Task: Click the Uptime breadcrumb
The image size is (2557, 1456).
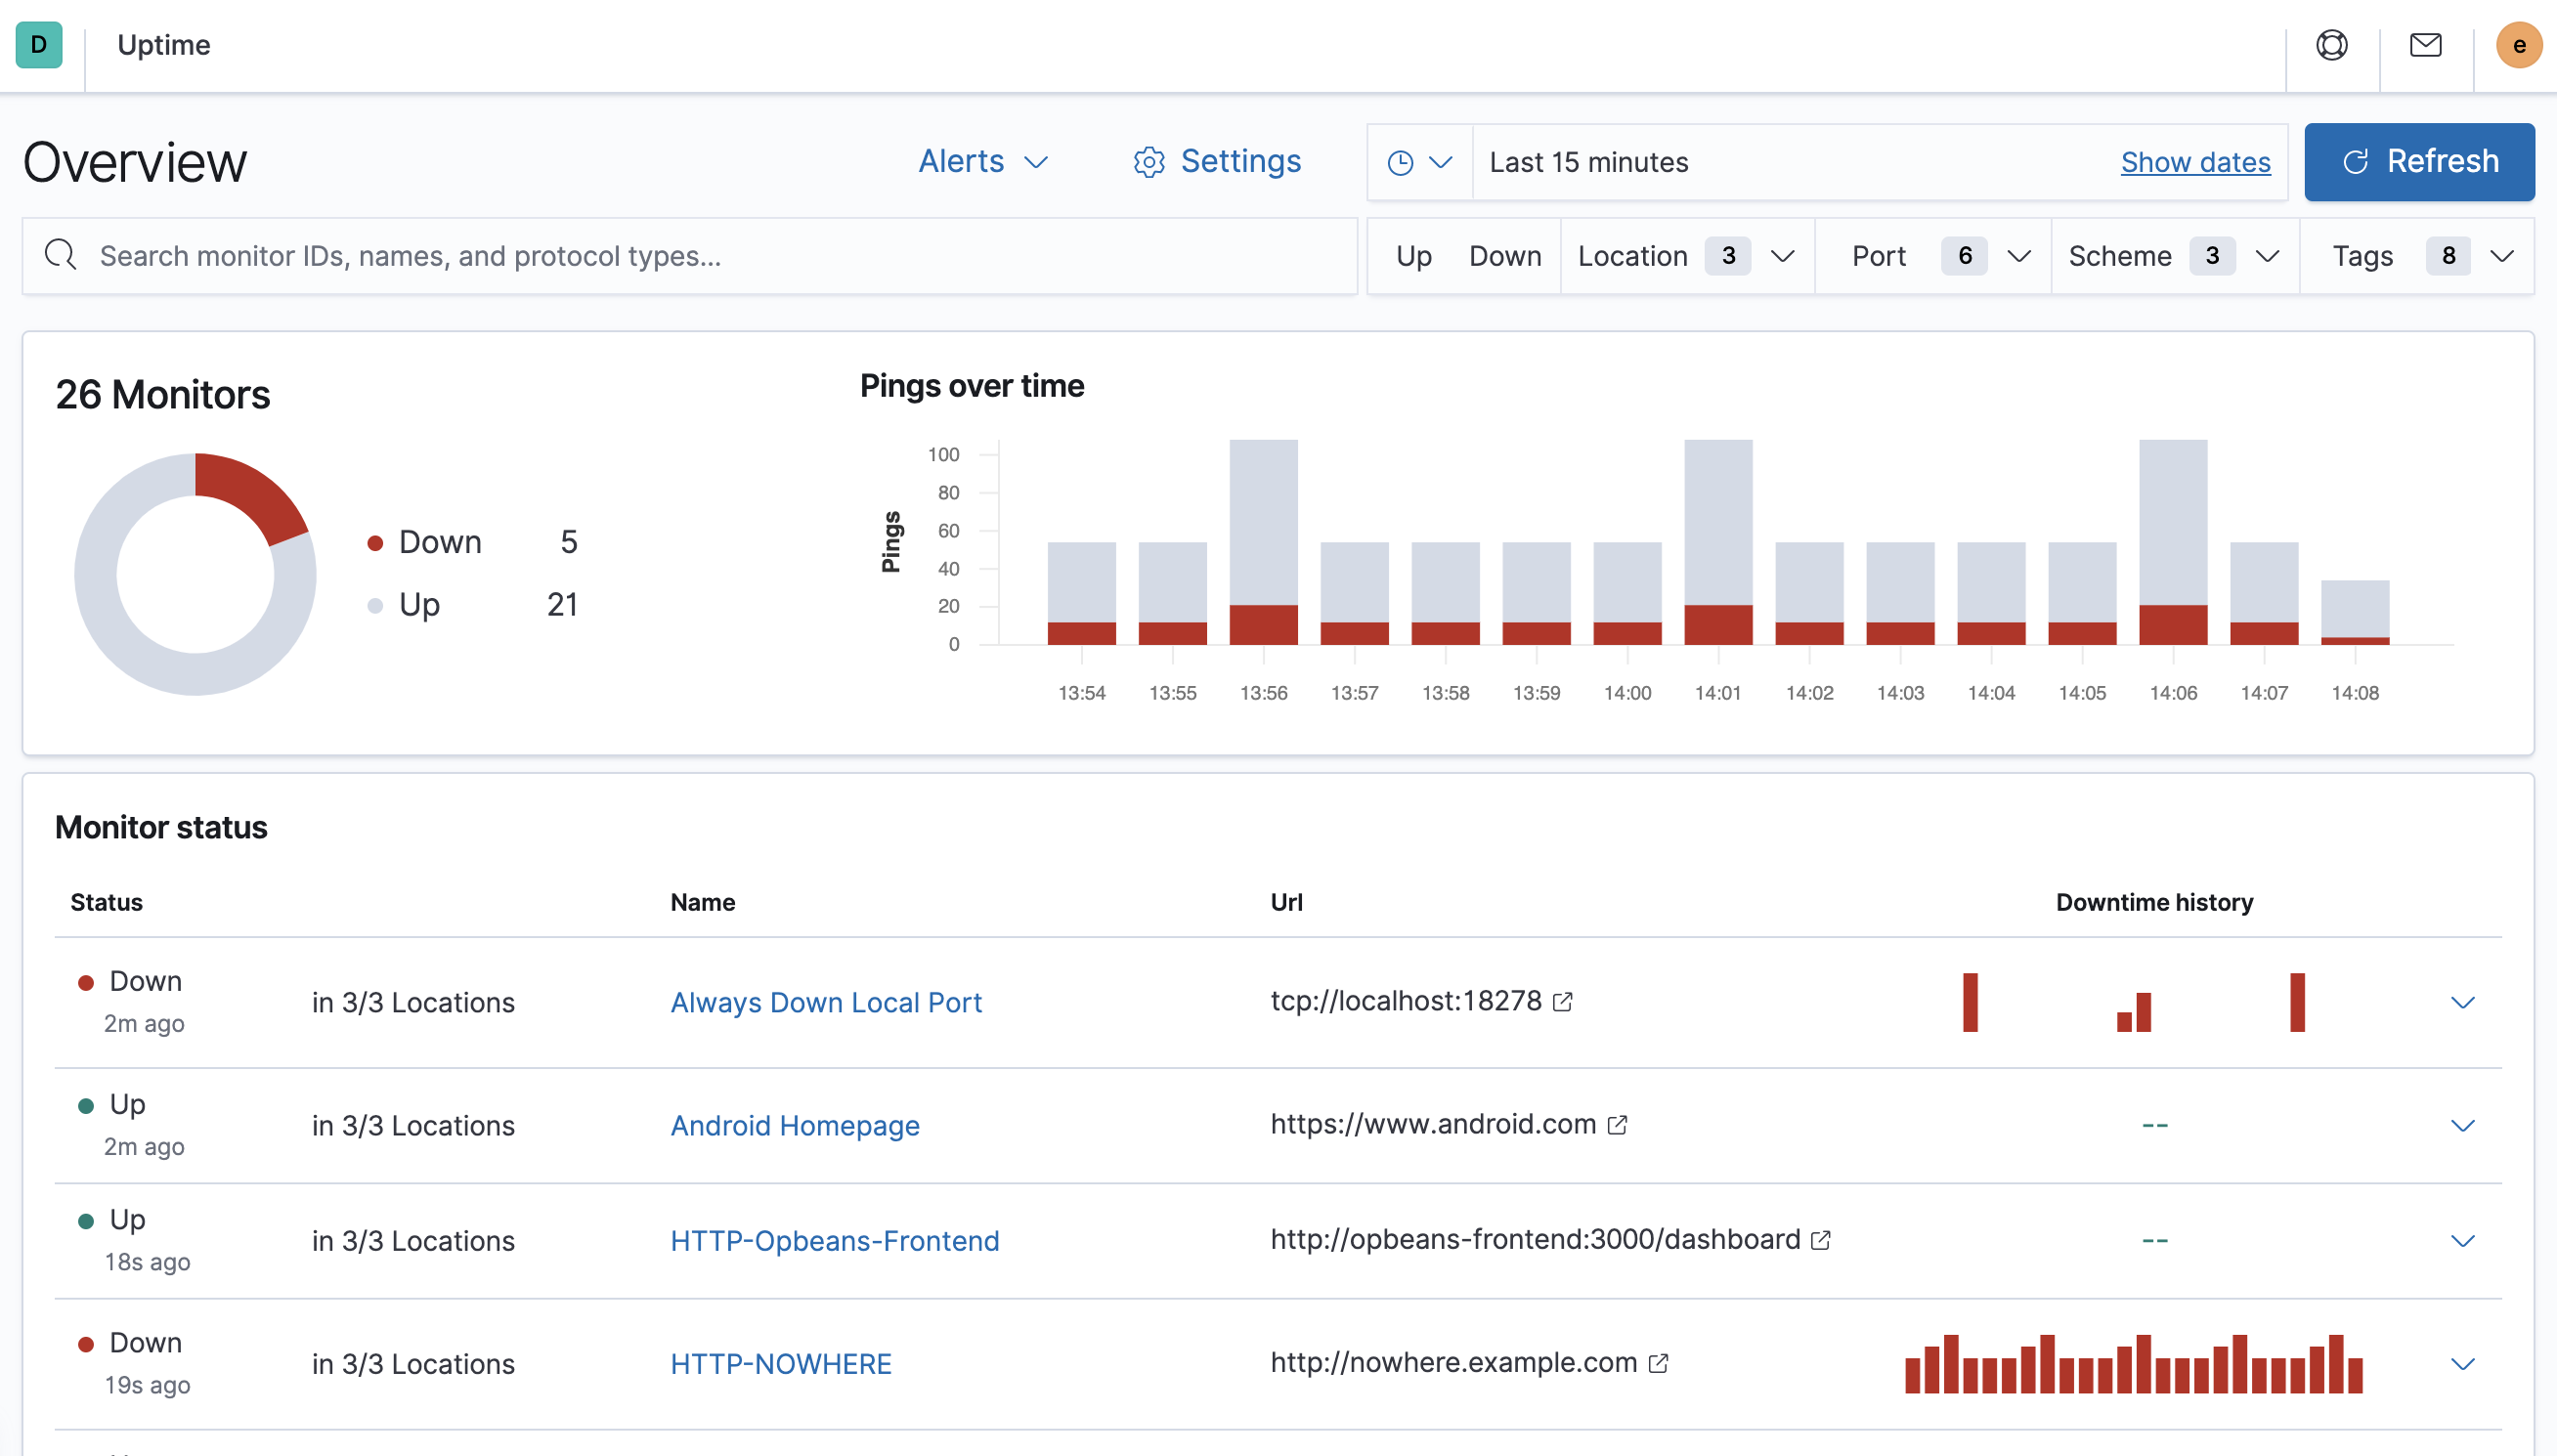Action: pos(164,45)
